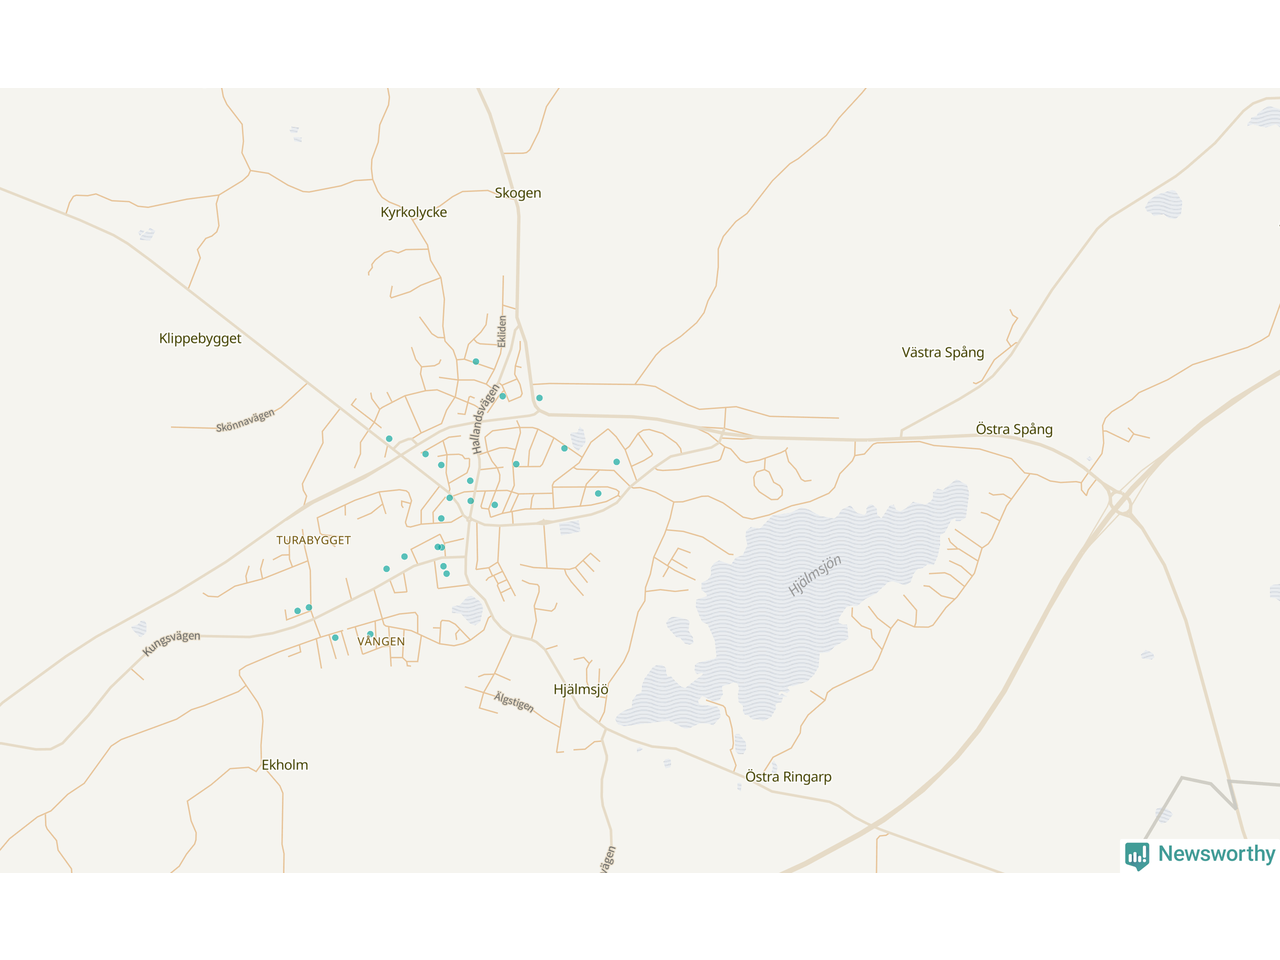This screenshot has width=1280, height=960.
Task: Select the Skönnavägen road label
Action: pyautogui.click(x=245, y=421)
